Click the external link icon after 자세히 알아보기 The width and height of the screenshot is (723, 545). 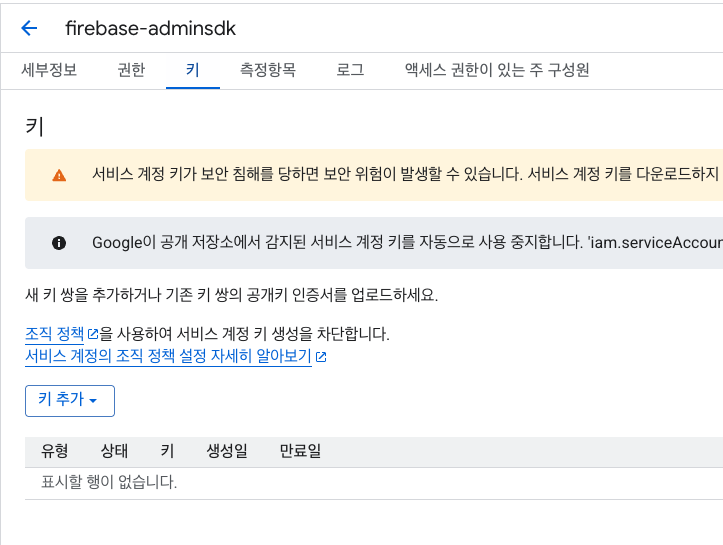click(321, 356)
